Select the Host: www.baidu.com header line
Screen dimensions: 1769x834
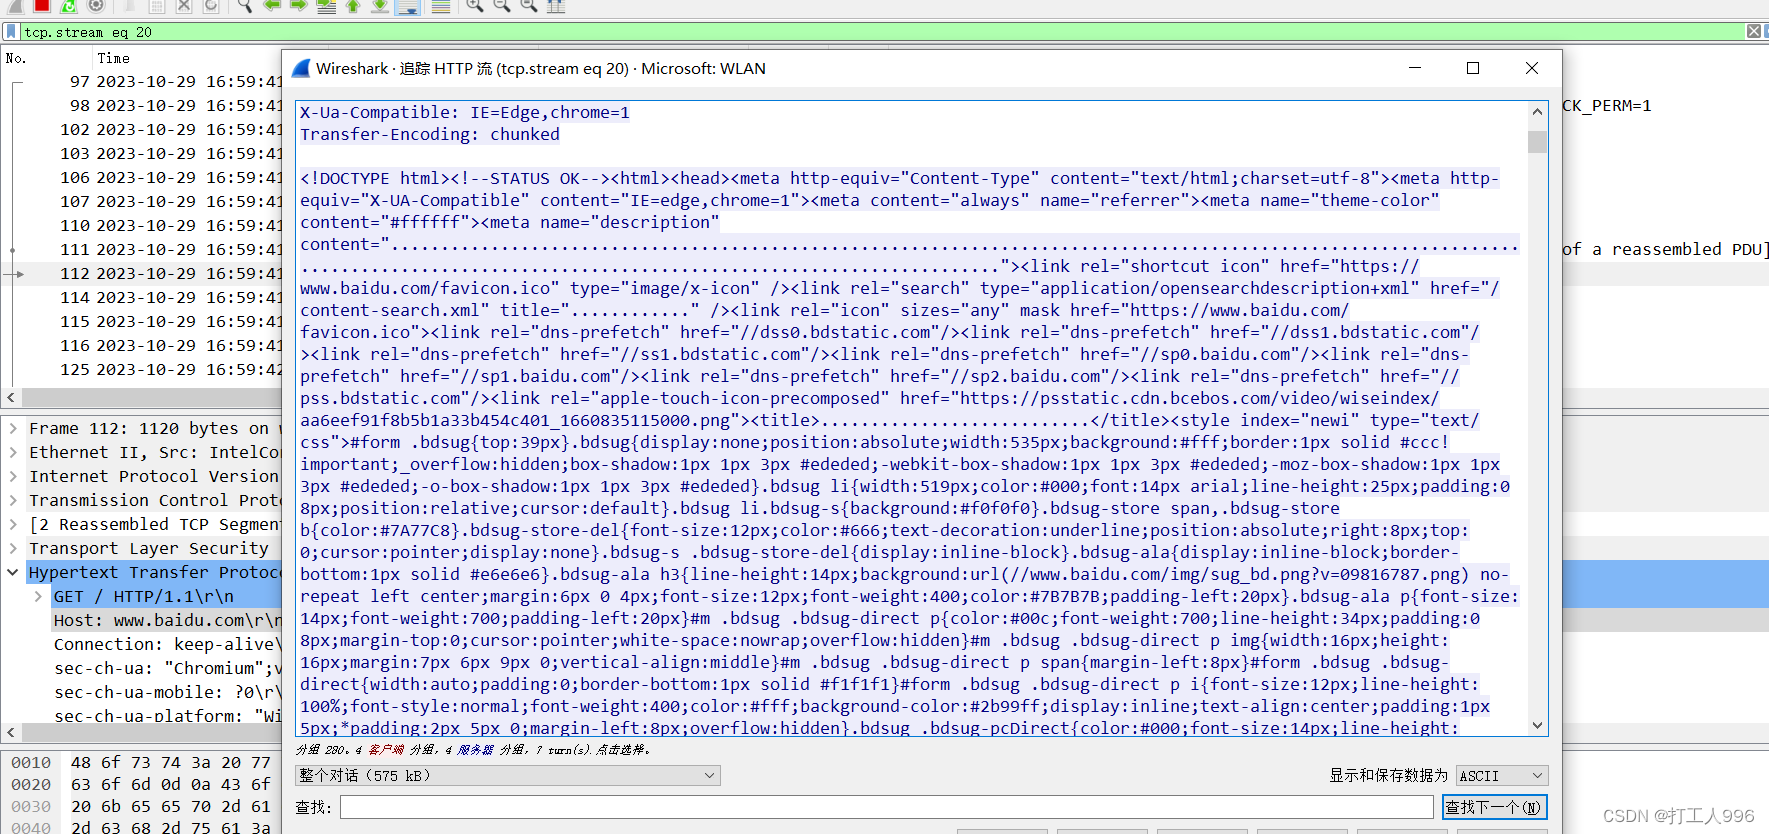pos(168,620)
